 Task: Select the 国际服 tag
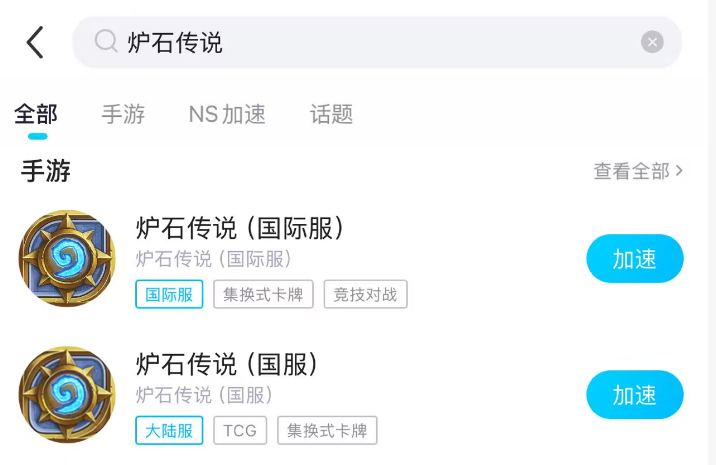pyautogui.click(x=169, y=294)
